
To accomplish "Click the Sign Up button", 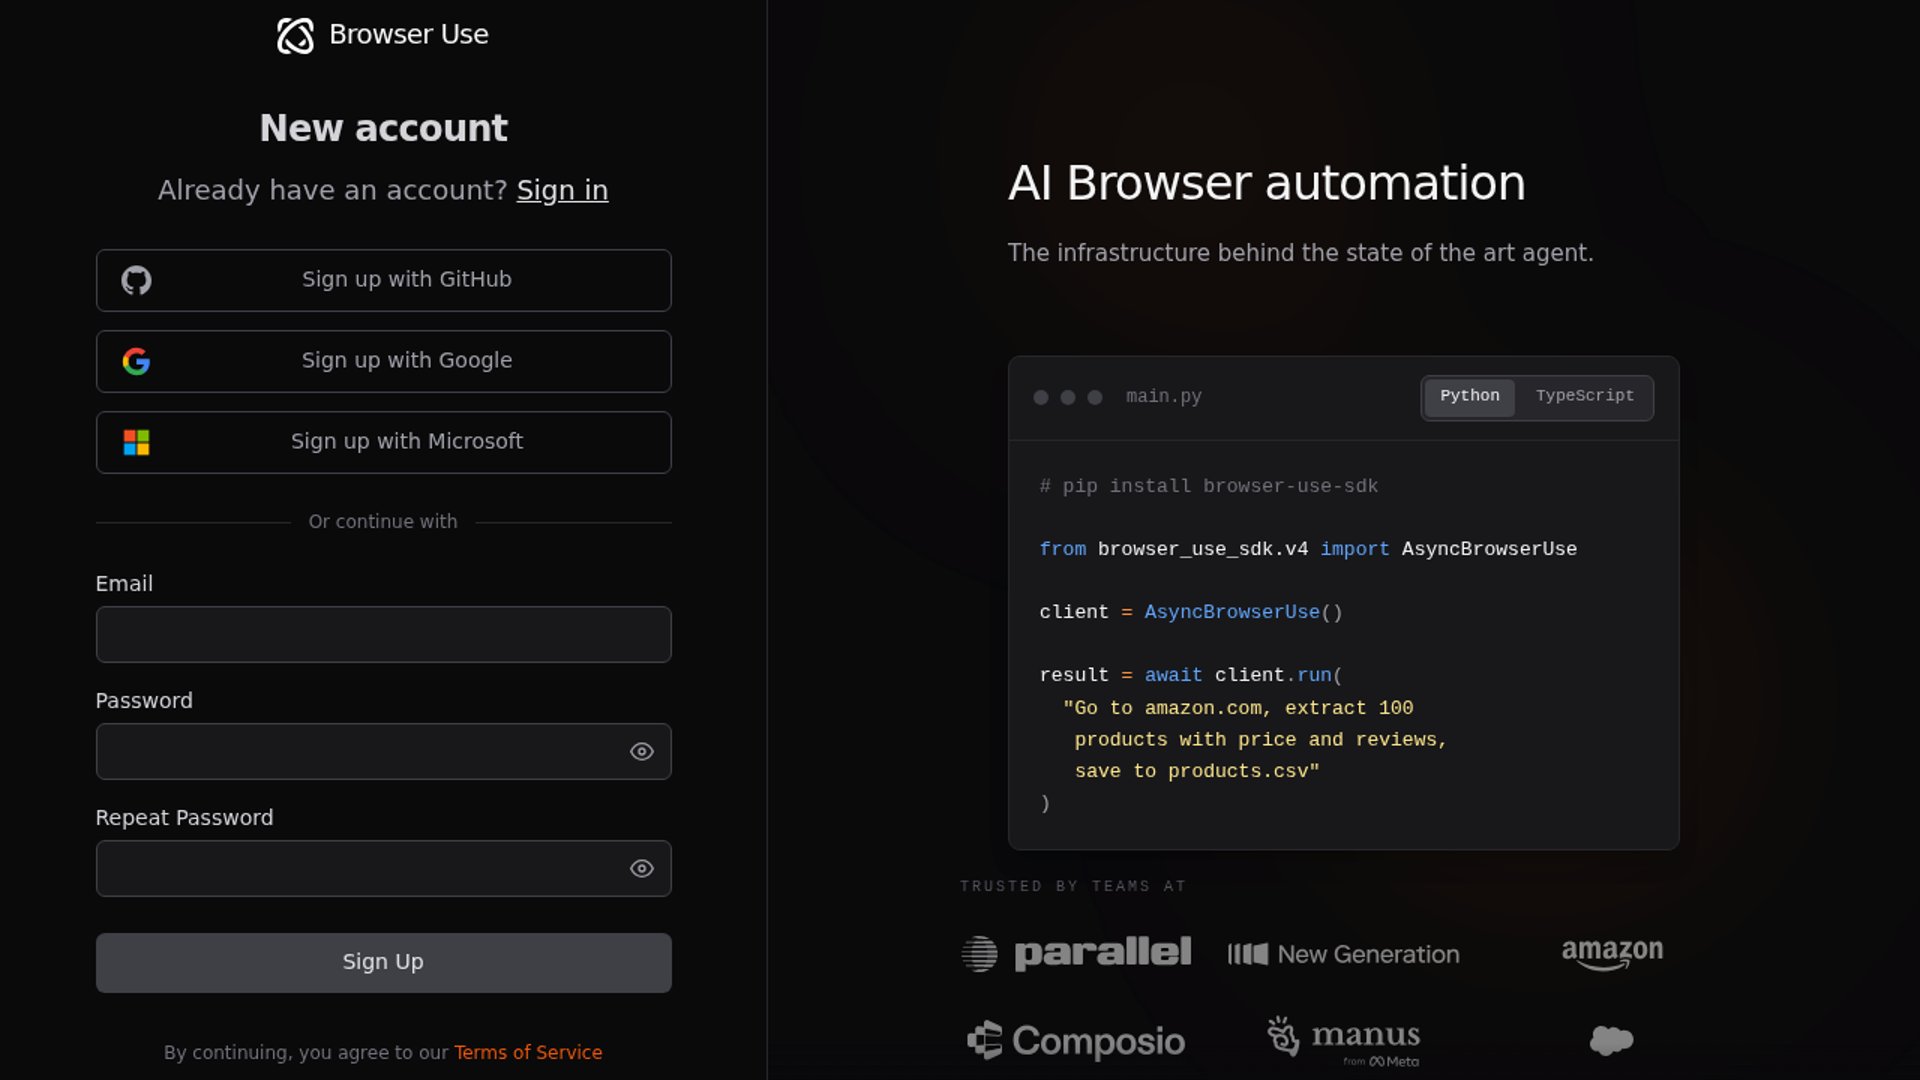I will pyautogui.click(x=383, y=962).
